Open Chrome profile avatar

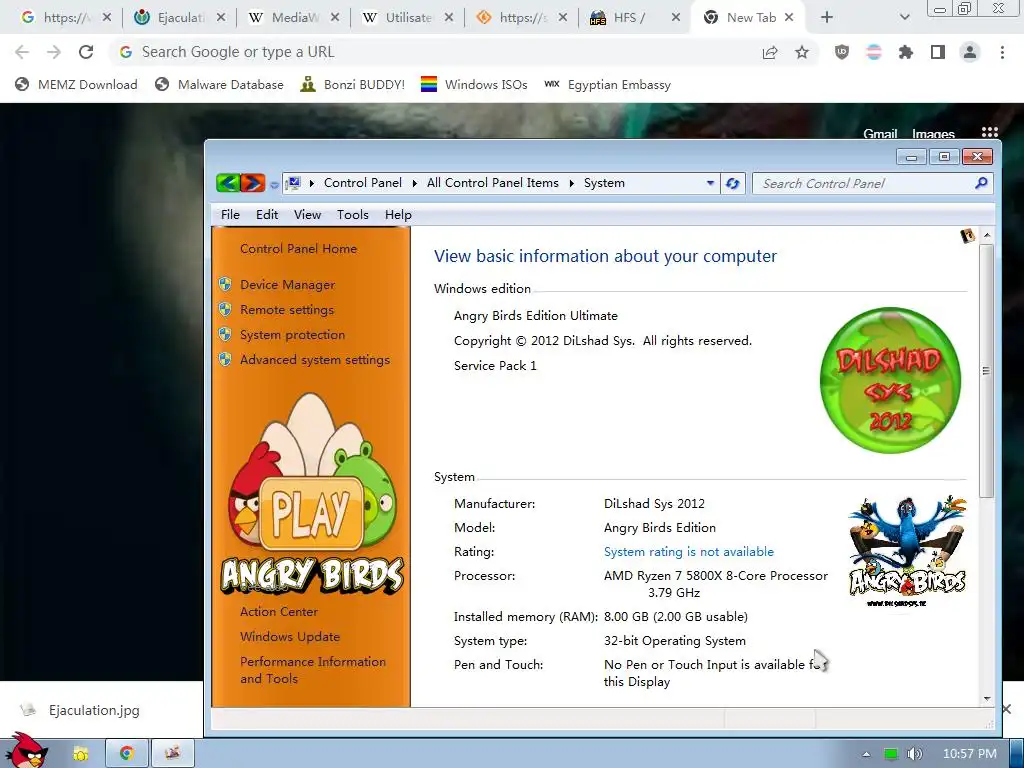(x=970, y=52)
